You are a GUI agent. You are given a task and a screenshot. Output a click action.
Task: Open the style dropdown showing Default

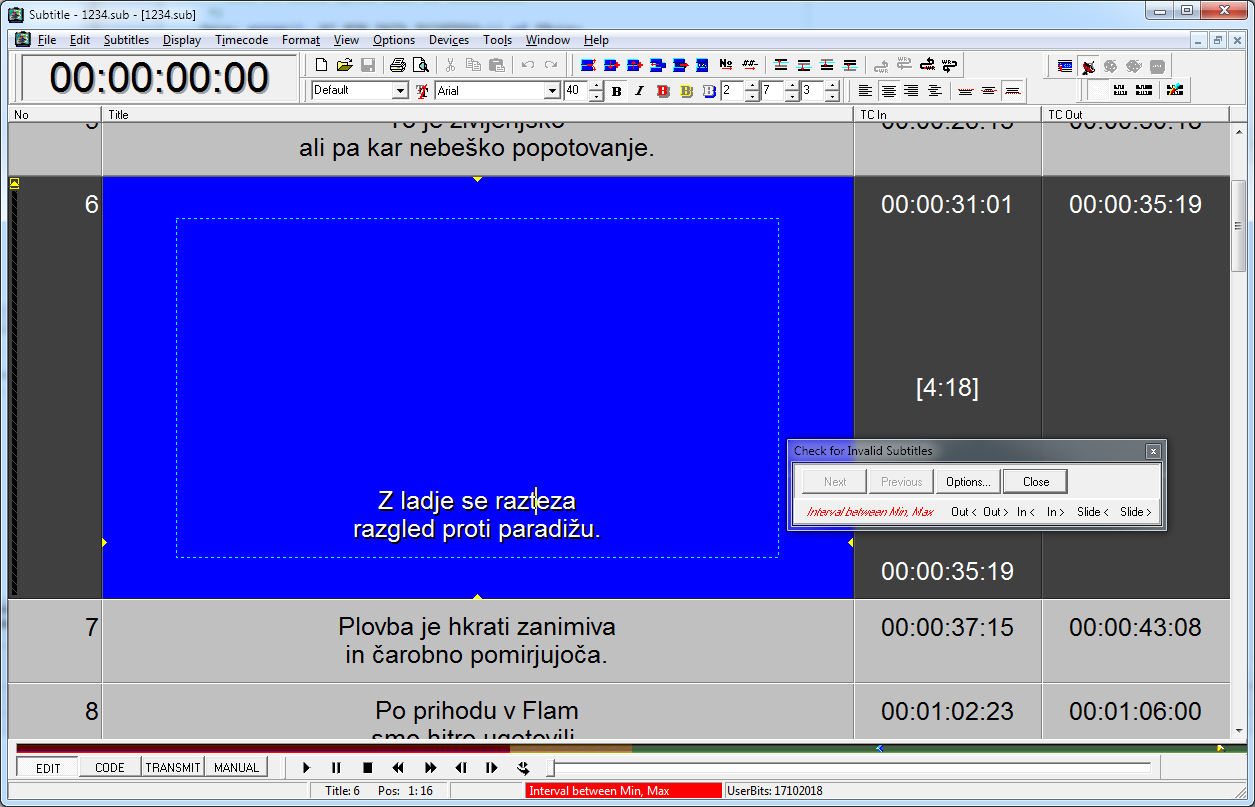(x=401, y=91)
